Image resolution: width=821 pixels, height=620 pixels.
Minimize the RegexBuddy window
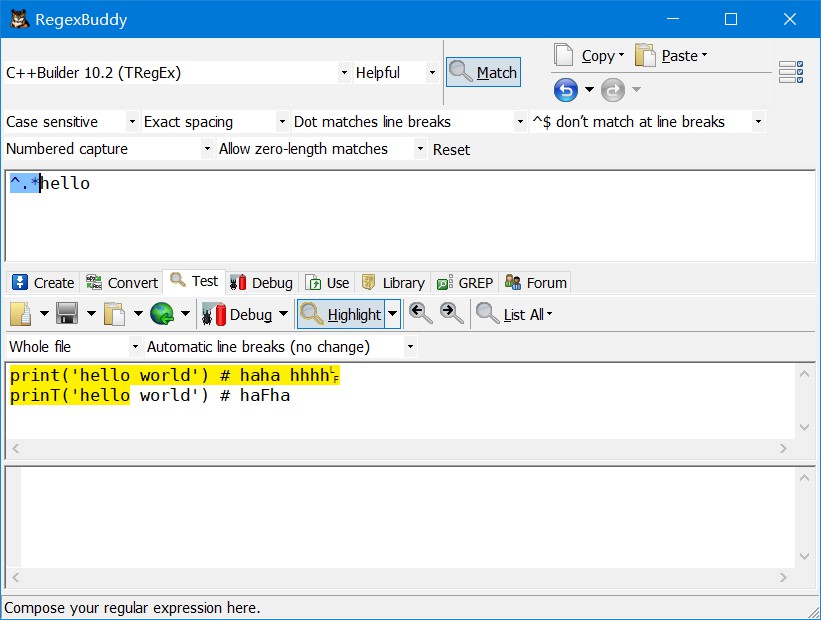coord(673,19)
